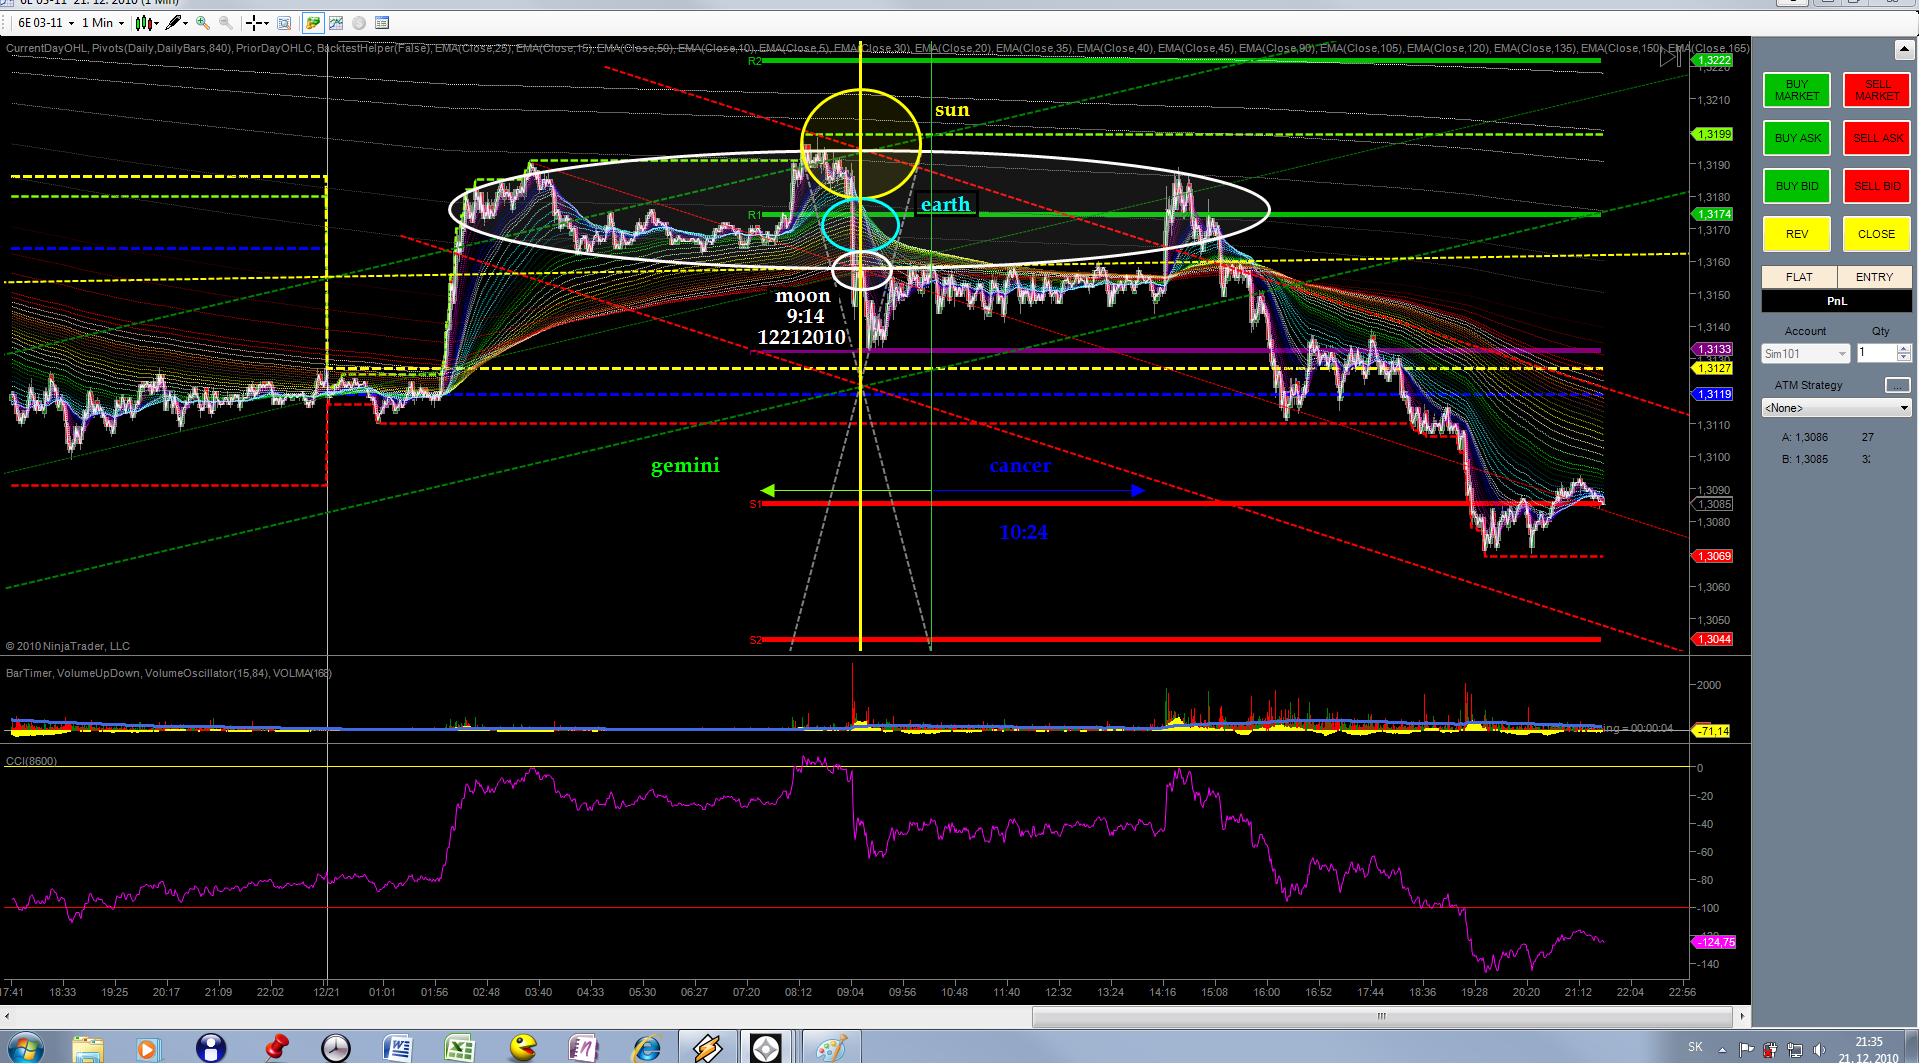Image resolution: width=1919 pixels, height=1063 pixels.
Task: Click the zoom out magnifier icon
Action: point(226,23)
